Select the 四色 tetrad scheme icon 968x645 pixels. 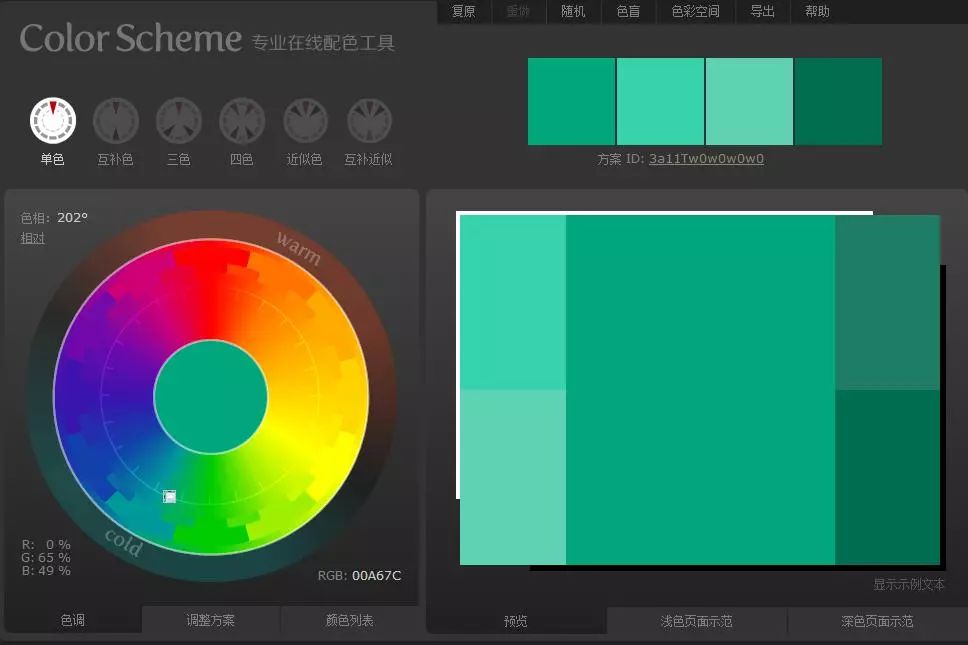(242, 120)
